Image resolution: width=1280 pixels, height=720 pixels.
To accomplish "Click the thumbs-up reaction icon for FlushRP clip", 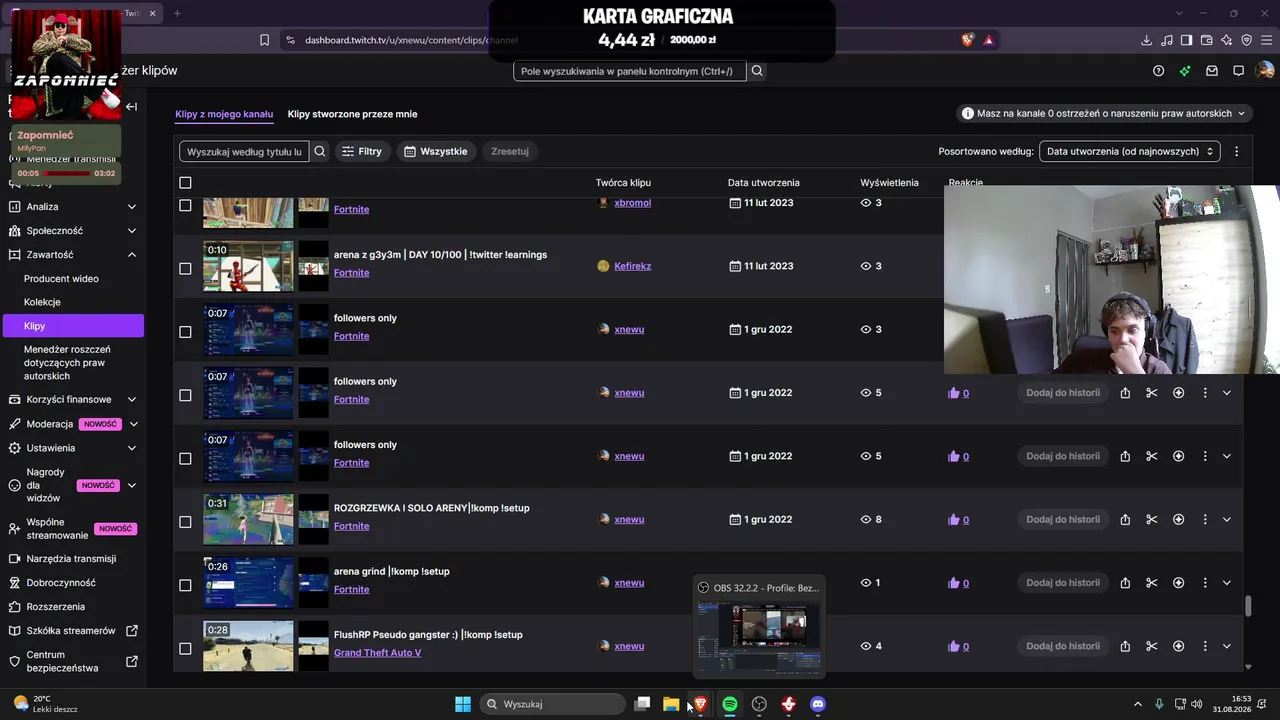I will coord(953,646).
